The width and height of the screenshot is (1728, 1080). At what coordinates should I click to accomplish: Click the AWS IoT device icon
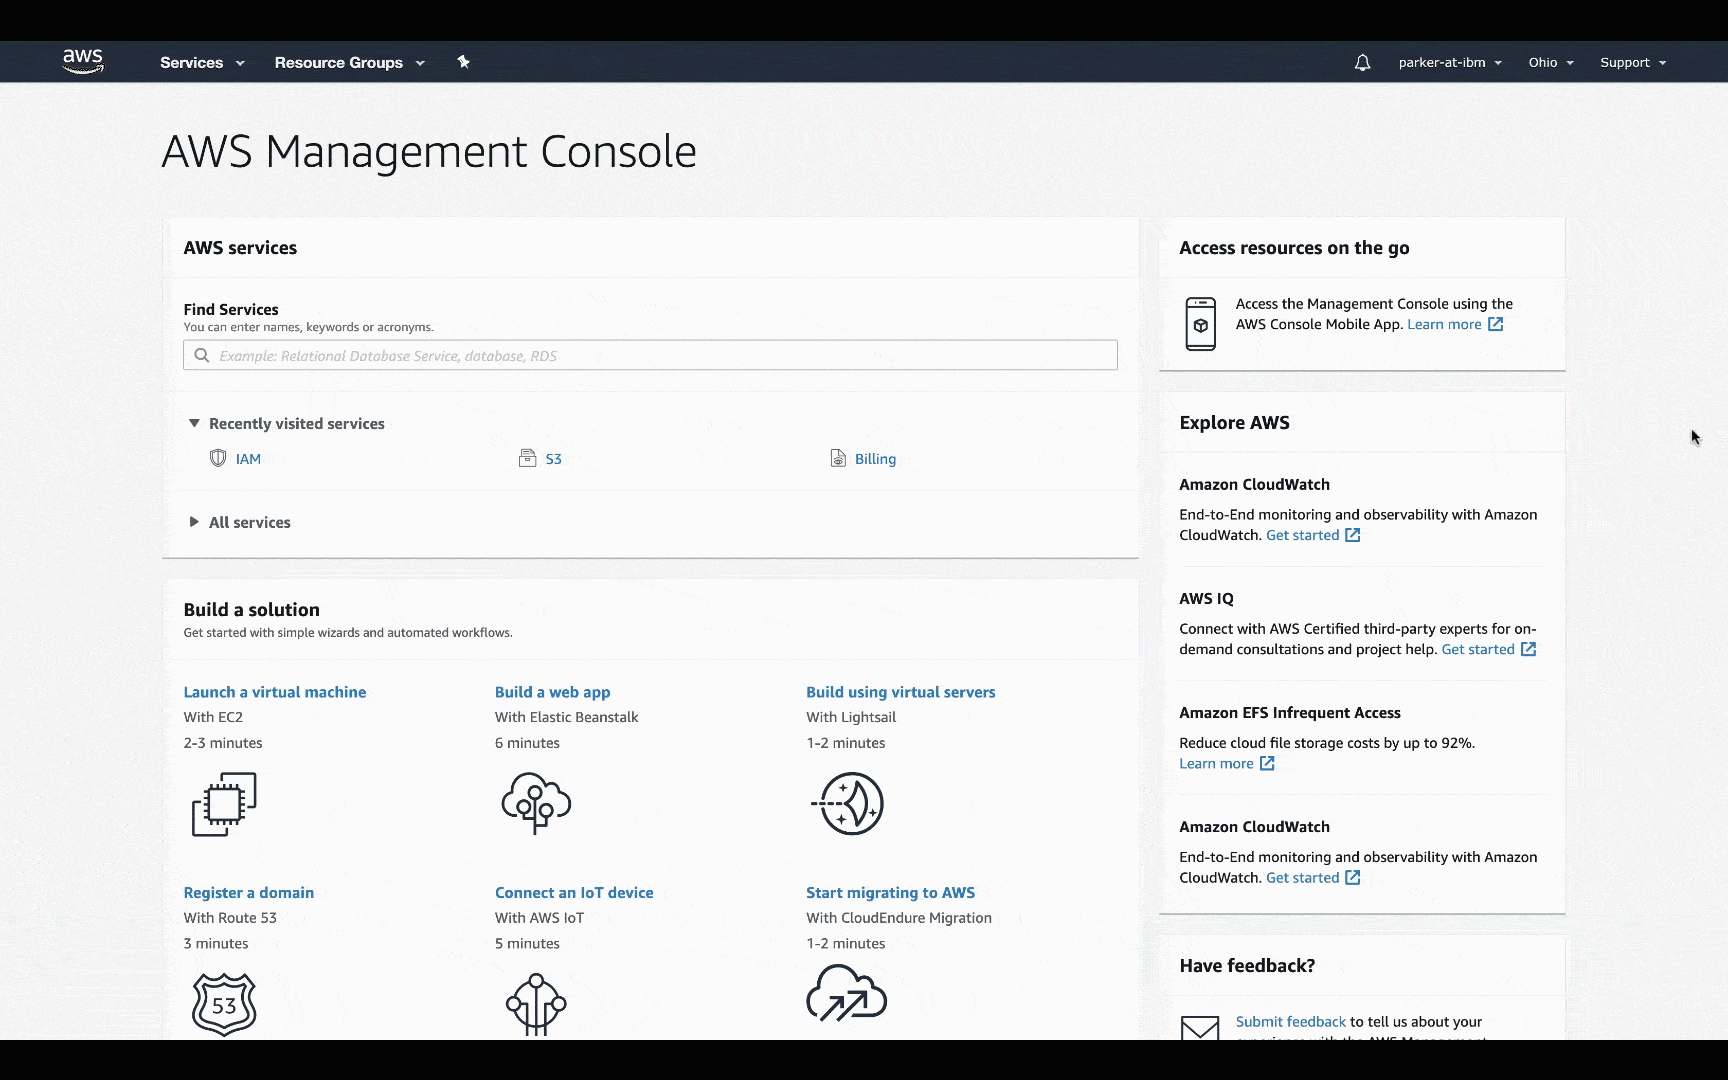(536, 1004)
